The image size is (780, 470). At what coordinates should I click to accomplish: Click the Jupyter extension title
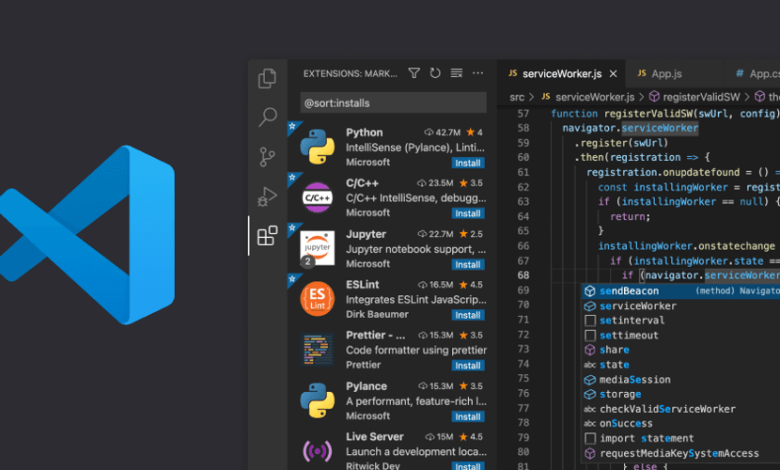point(366,234)
